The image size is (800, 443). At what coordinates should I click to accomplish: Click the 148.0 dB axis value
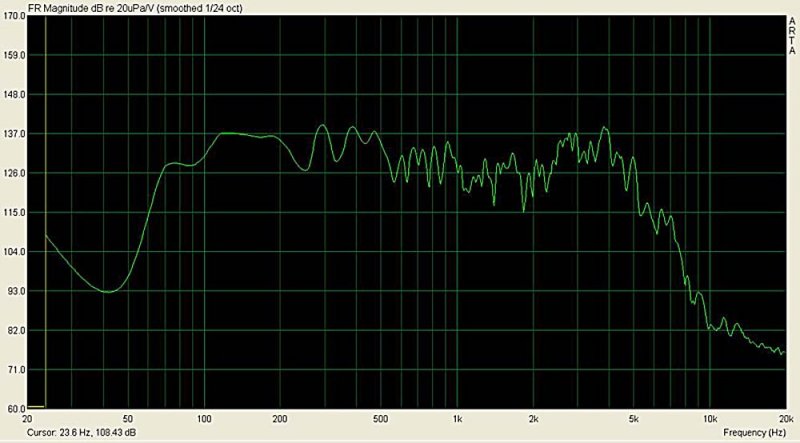coord(14,94)
